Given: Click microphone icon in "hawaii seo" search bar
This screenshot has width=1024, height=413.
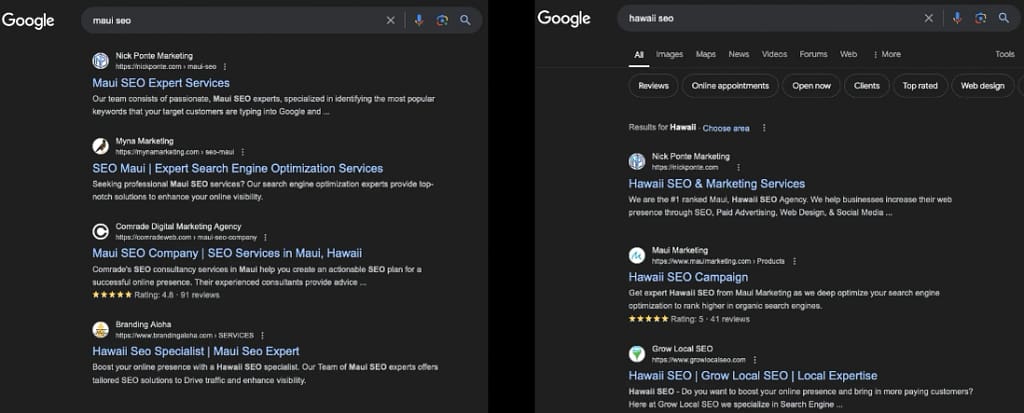Looking at the screenshot, I should (957, 18).
